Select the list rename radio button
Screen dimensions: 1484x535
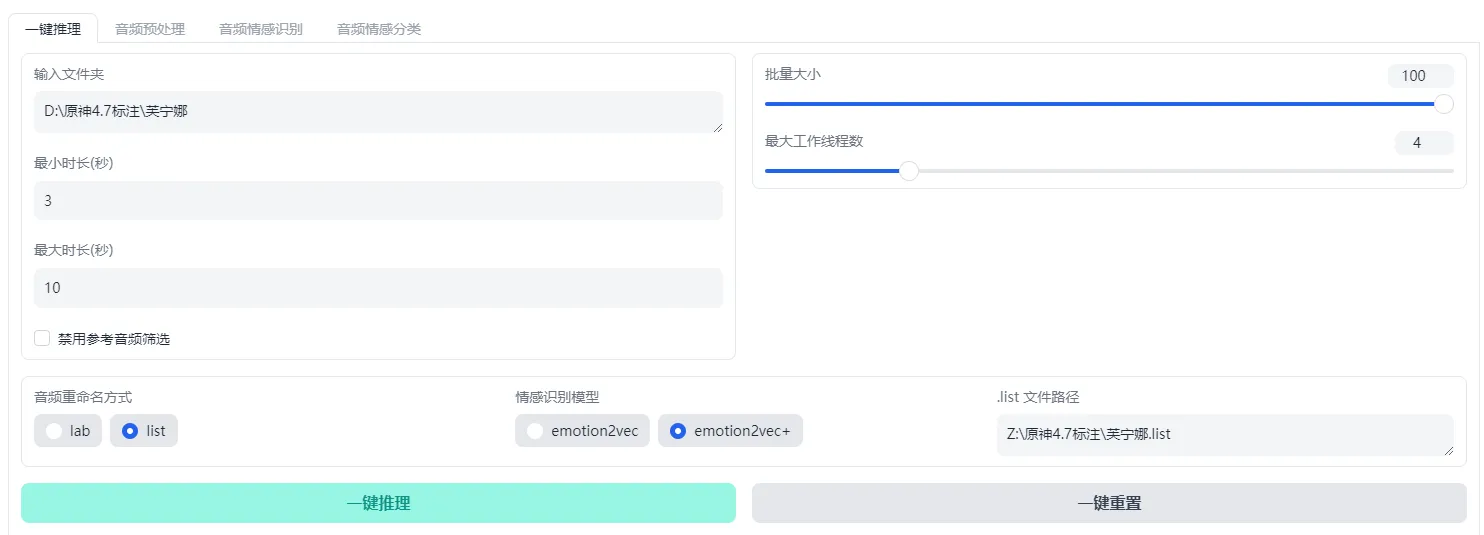pyautogui.click(x=144, y=431)
